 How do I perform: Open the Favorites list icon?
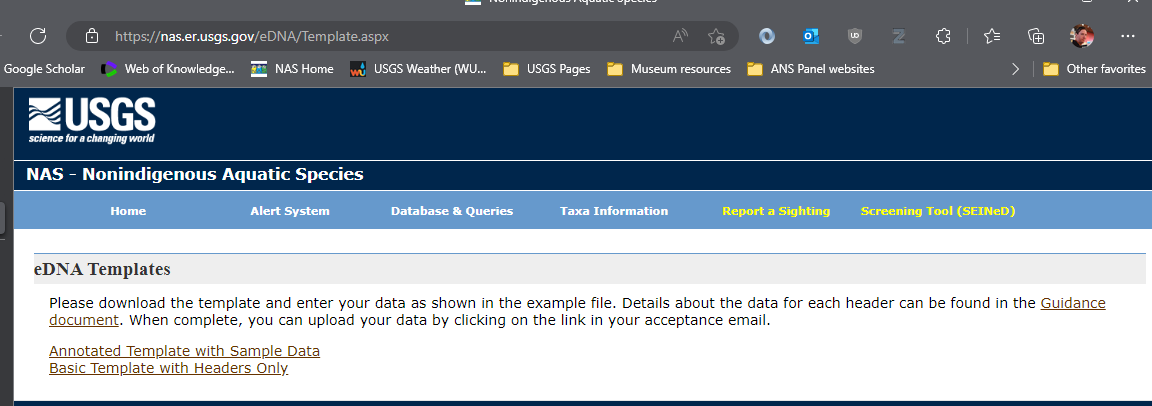(x=991, y=35)
